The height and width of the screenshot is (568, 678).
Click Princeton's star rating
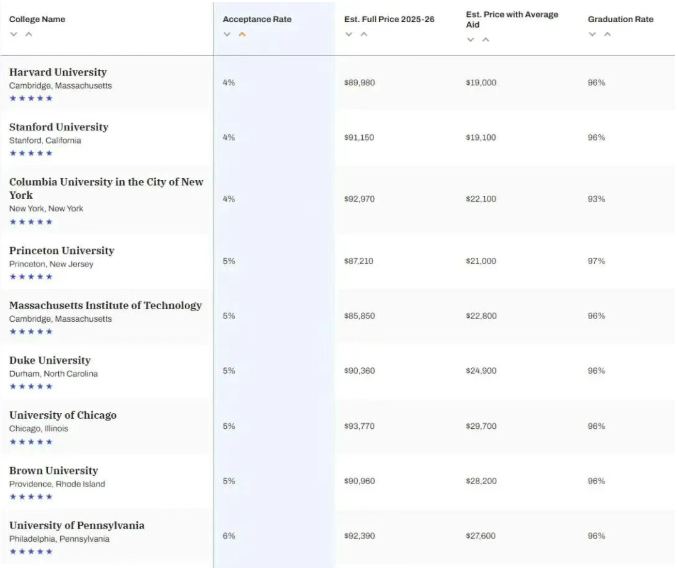[31, 277]
